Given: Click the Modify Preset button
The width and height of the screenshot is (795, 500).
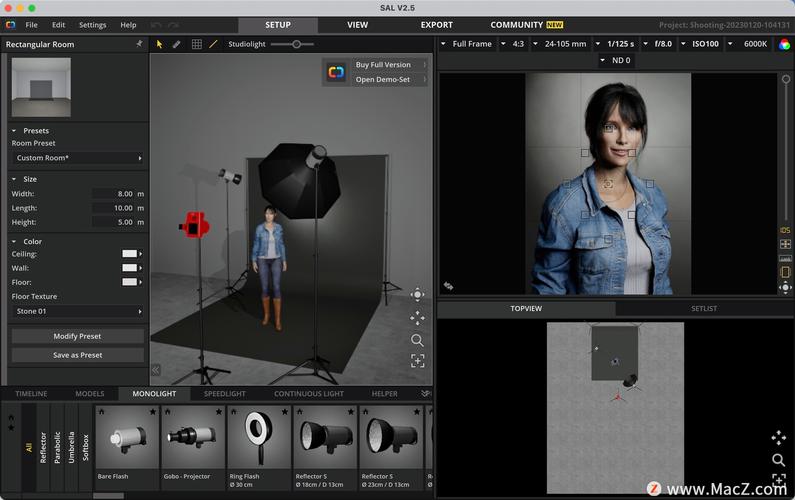Looking at the screenshot, I should pos(77,336).
